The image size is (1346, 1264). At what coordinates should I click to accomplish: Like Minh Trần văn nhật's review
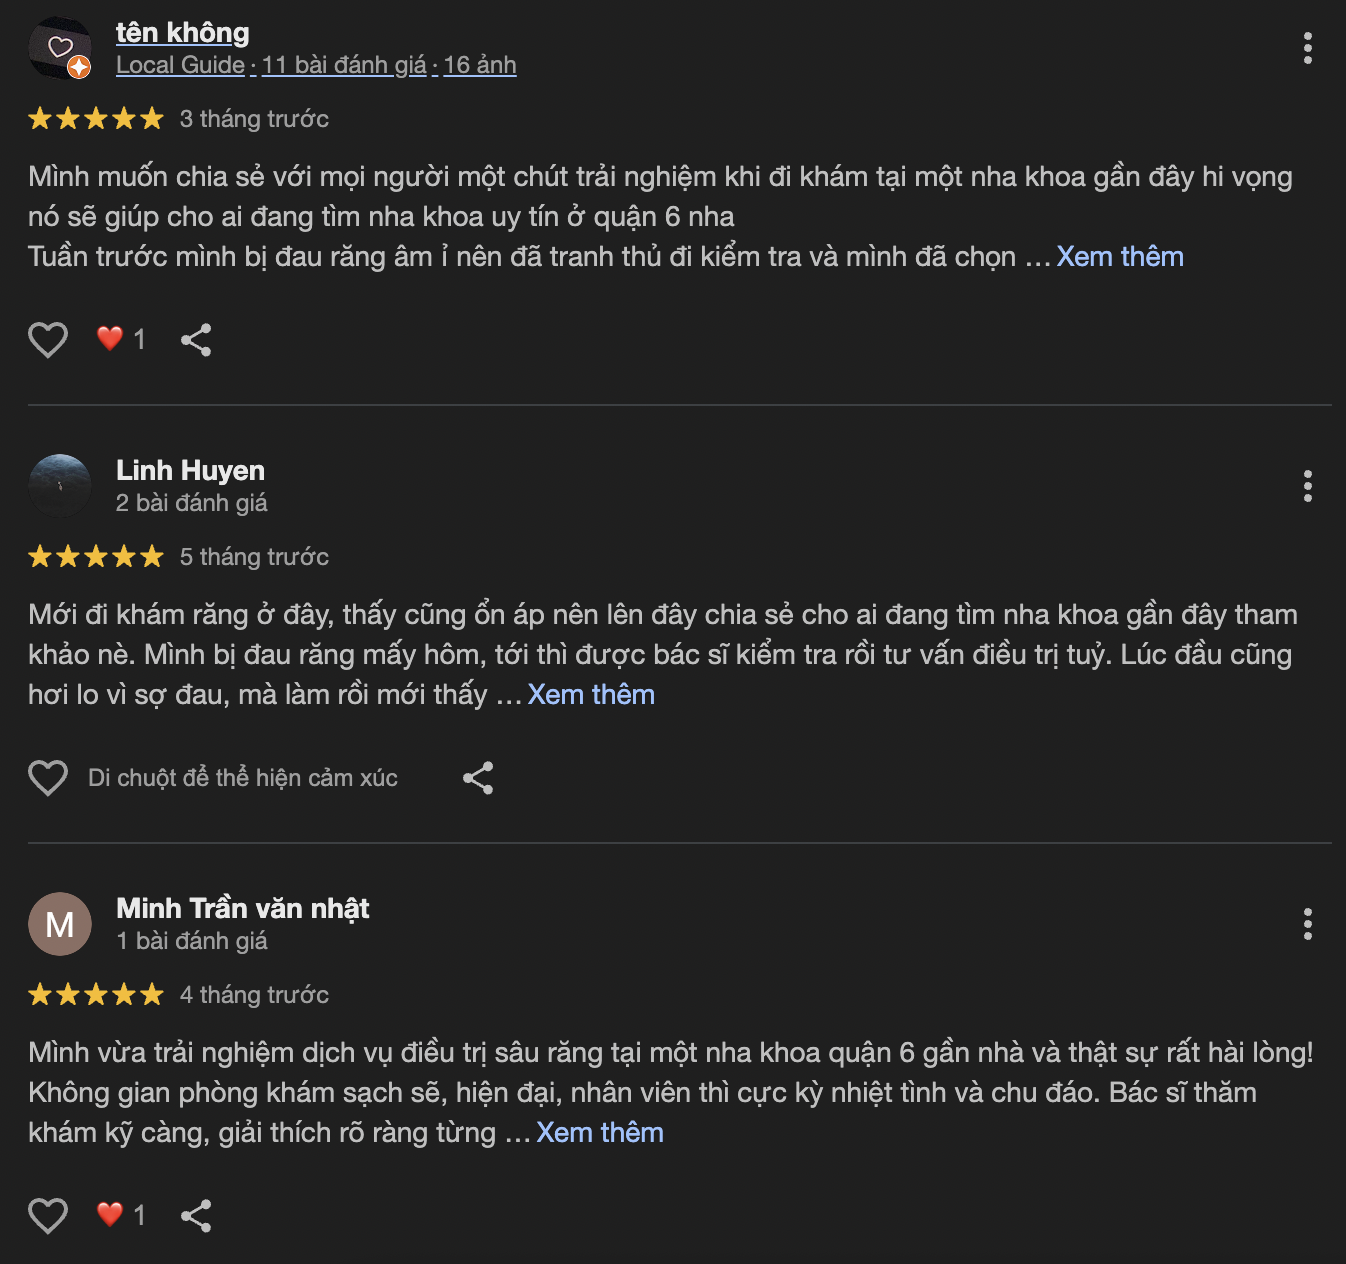point(47,1216)
